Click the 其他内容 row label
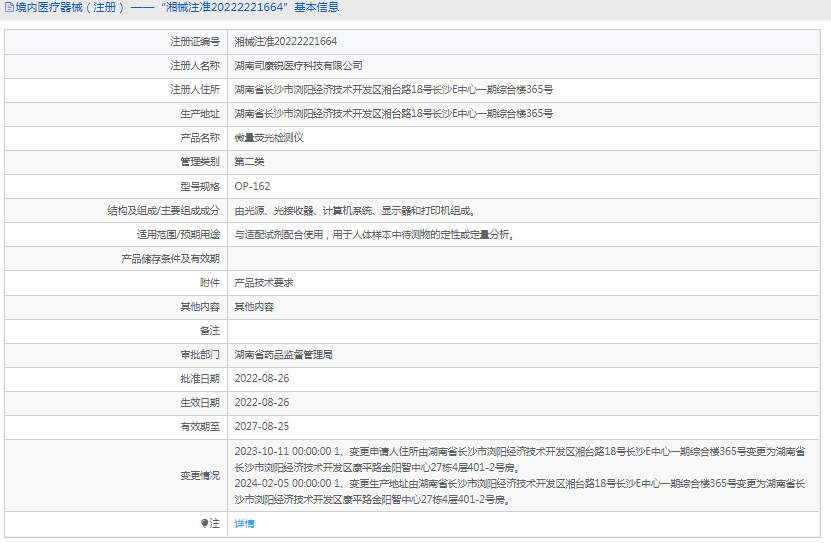This screenshot has height=543, width=831. click(x=200, y=307)
